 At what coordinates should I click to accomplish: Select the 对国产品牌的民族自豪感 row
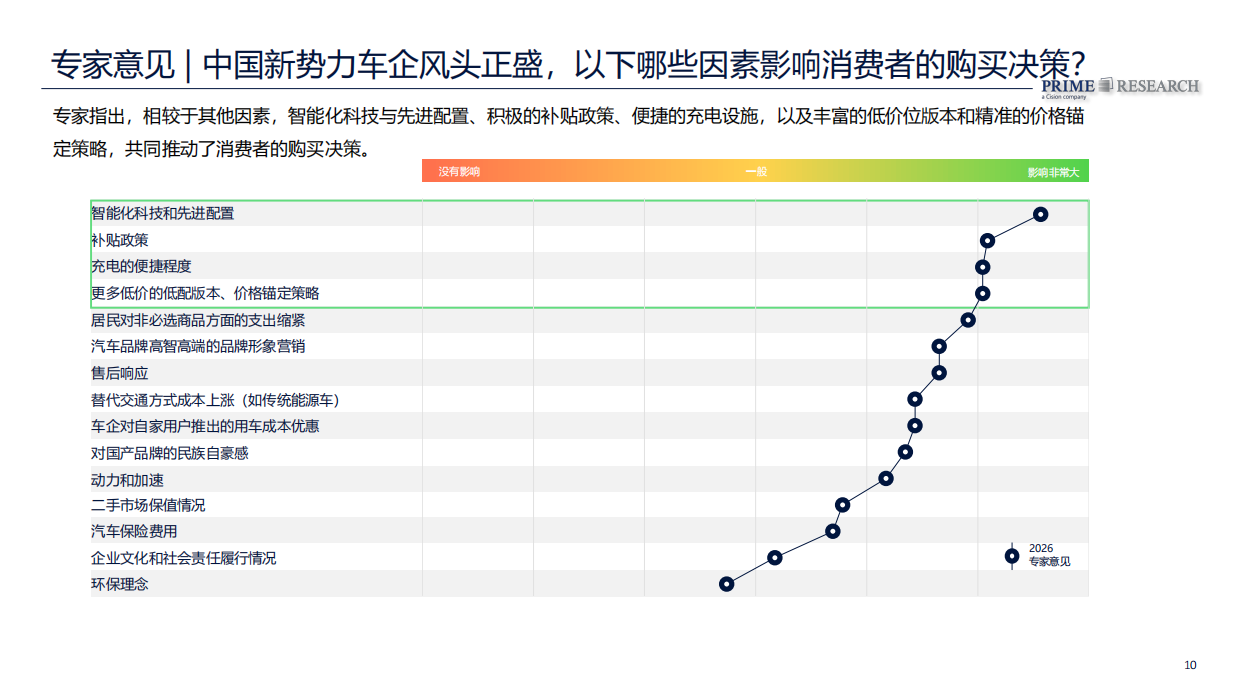(170, 452)
